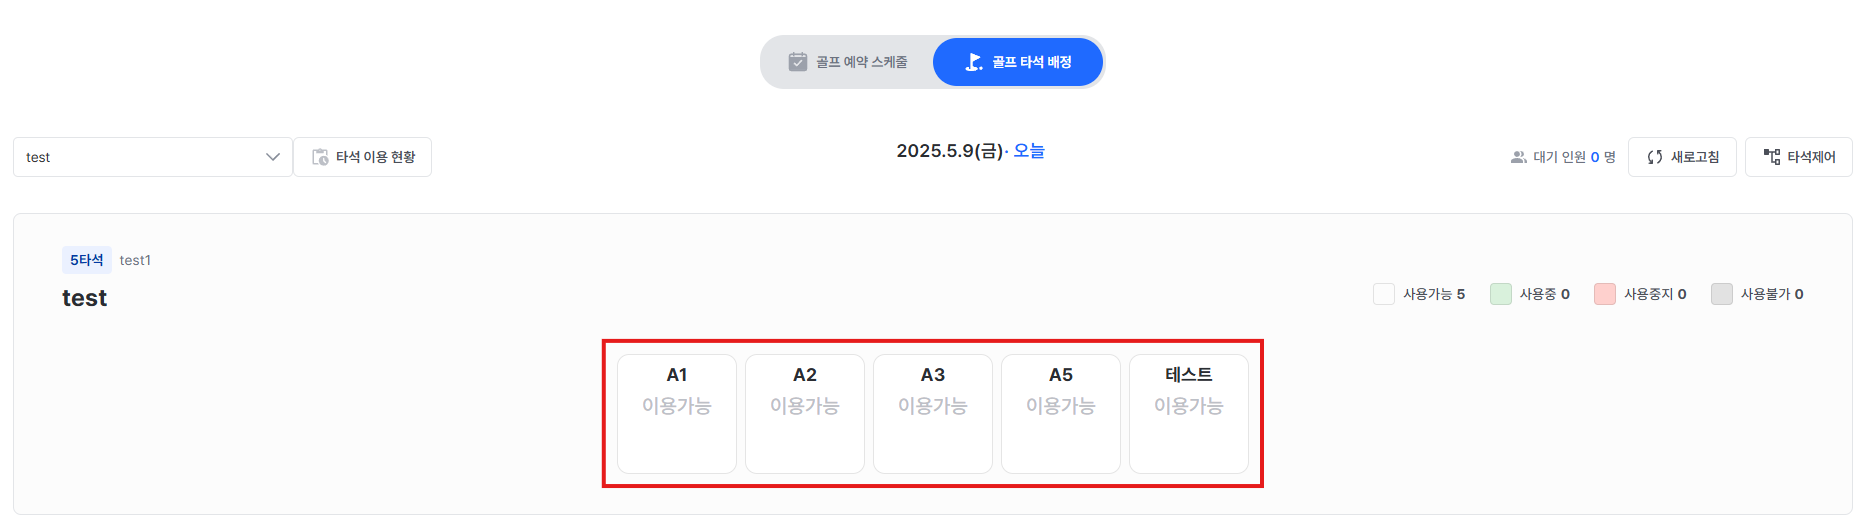Open the 타석 이용 현황 button
Image resolution: width=1874 pixels, height=531 pixels.
coord(362,157)
